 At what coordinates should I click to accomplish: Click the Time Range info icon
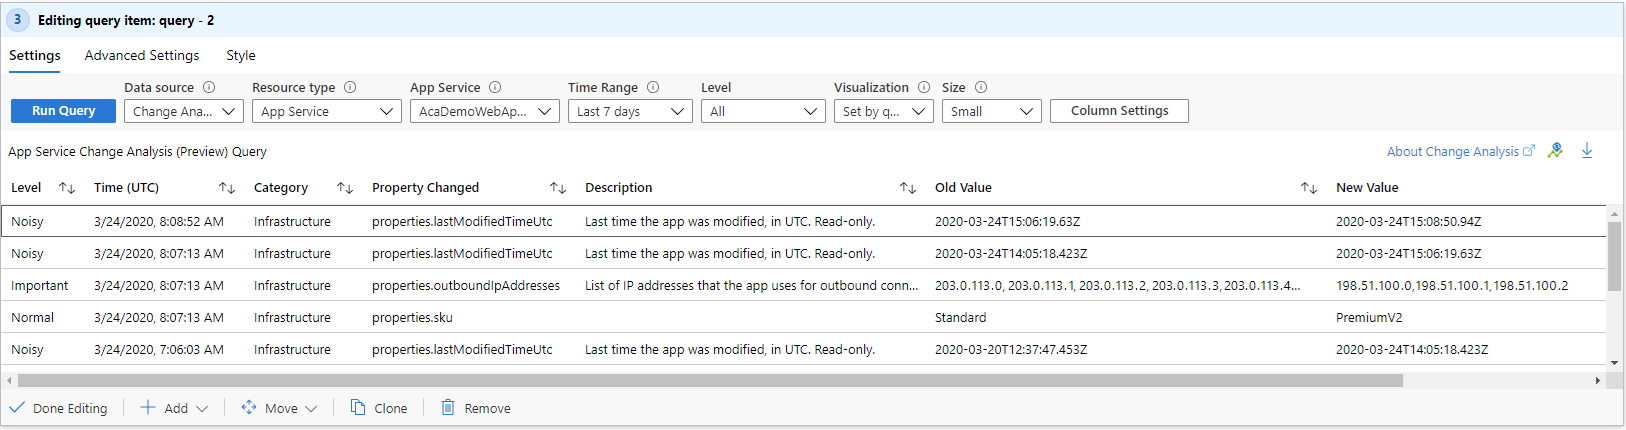[x=653, y=87]
